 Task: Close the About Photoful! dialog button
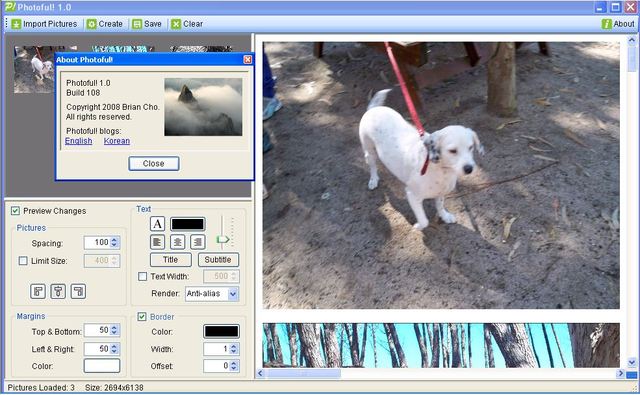[154, 164]
